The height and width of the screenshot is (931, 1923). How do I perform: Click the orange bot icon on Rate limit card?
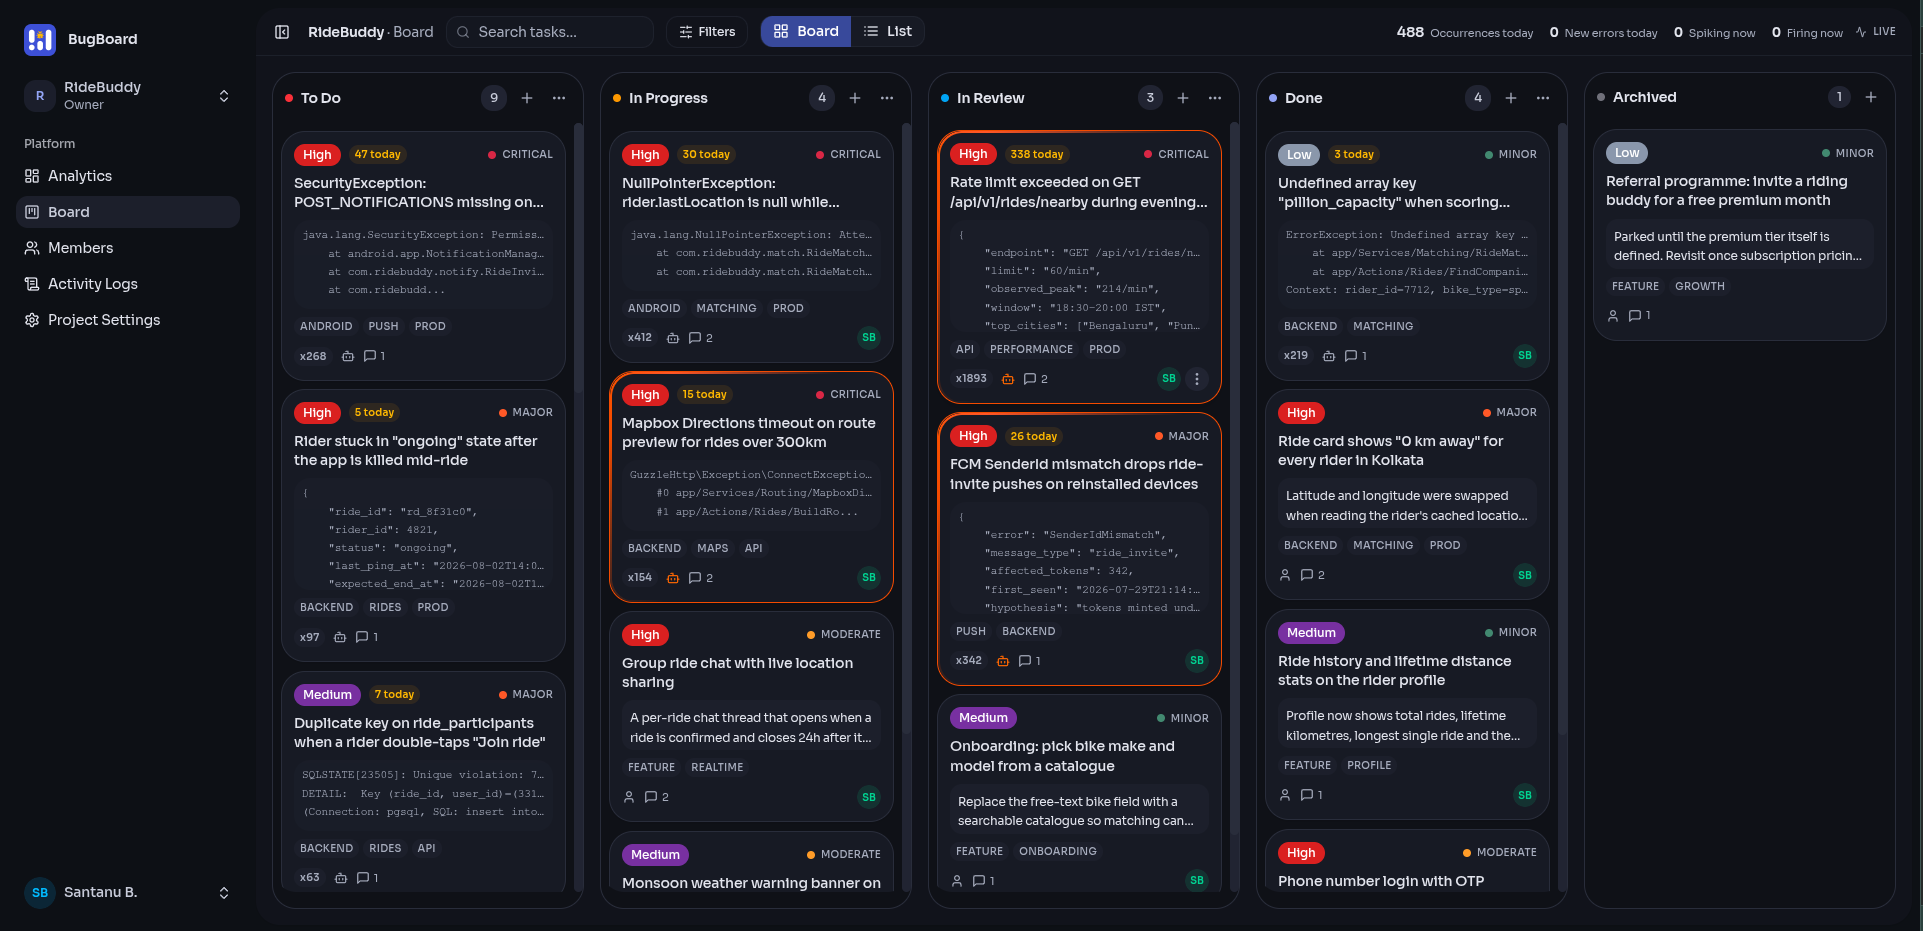tap(1008, 379)
